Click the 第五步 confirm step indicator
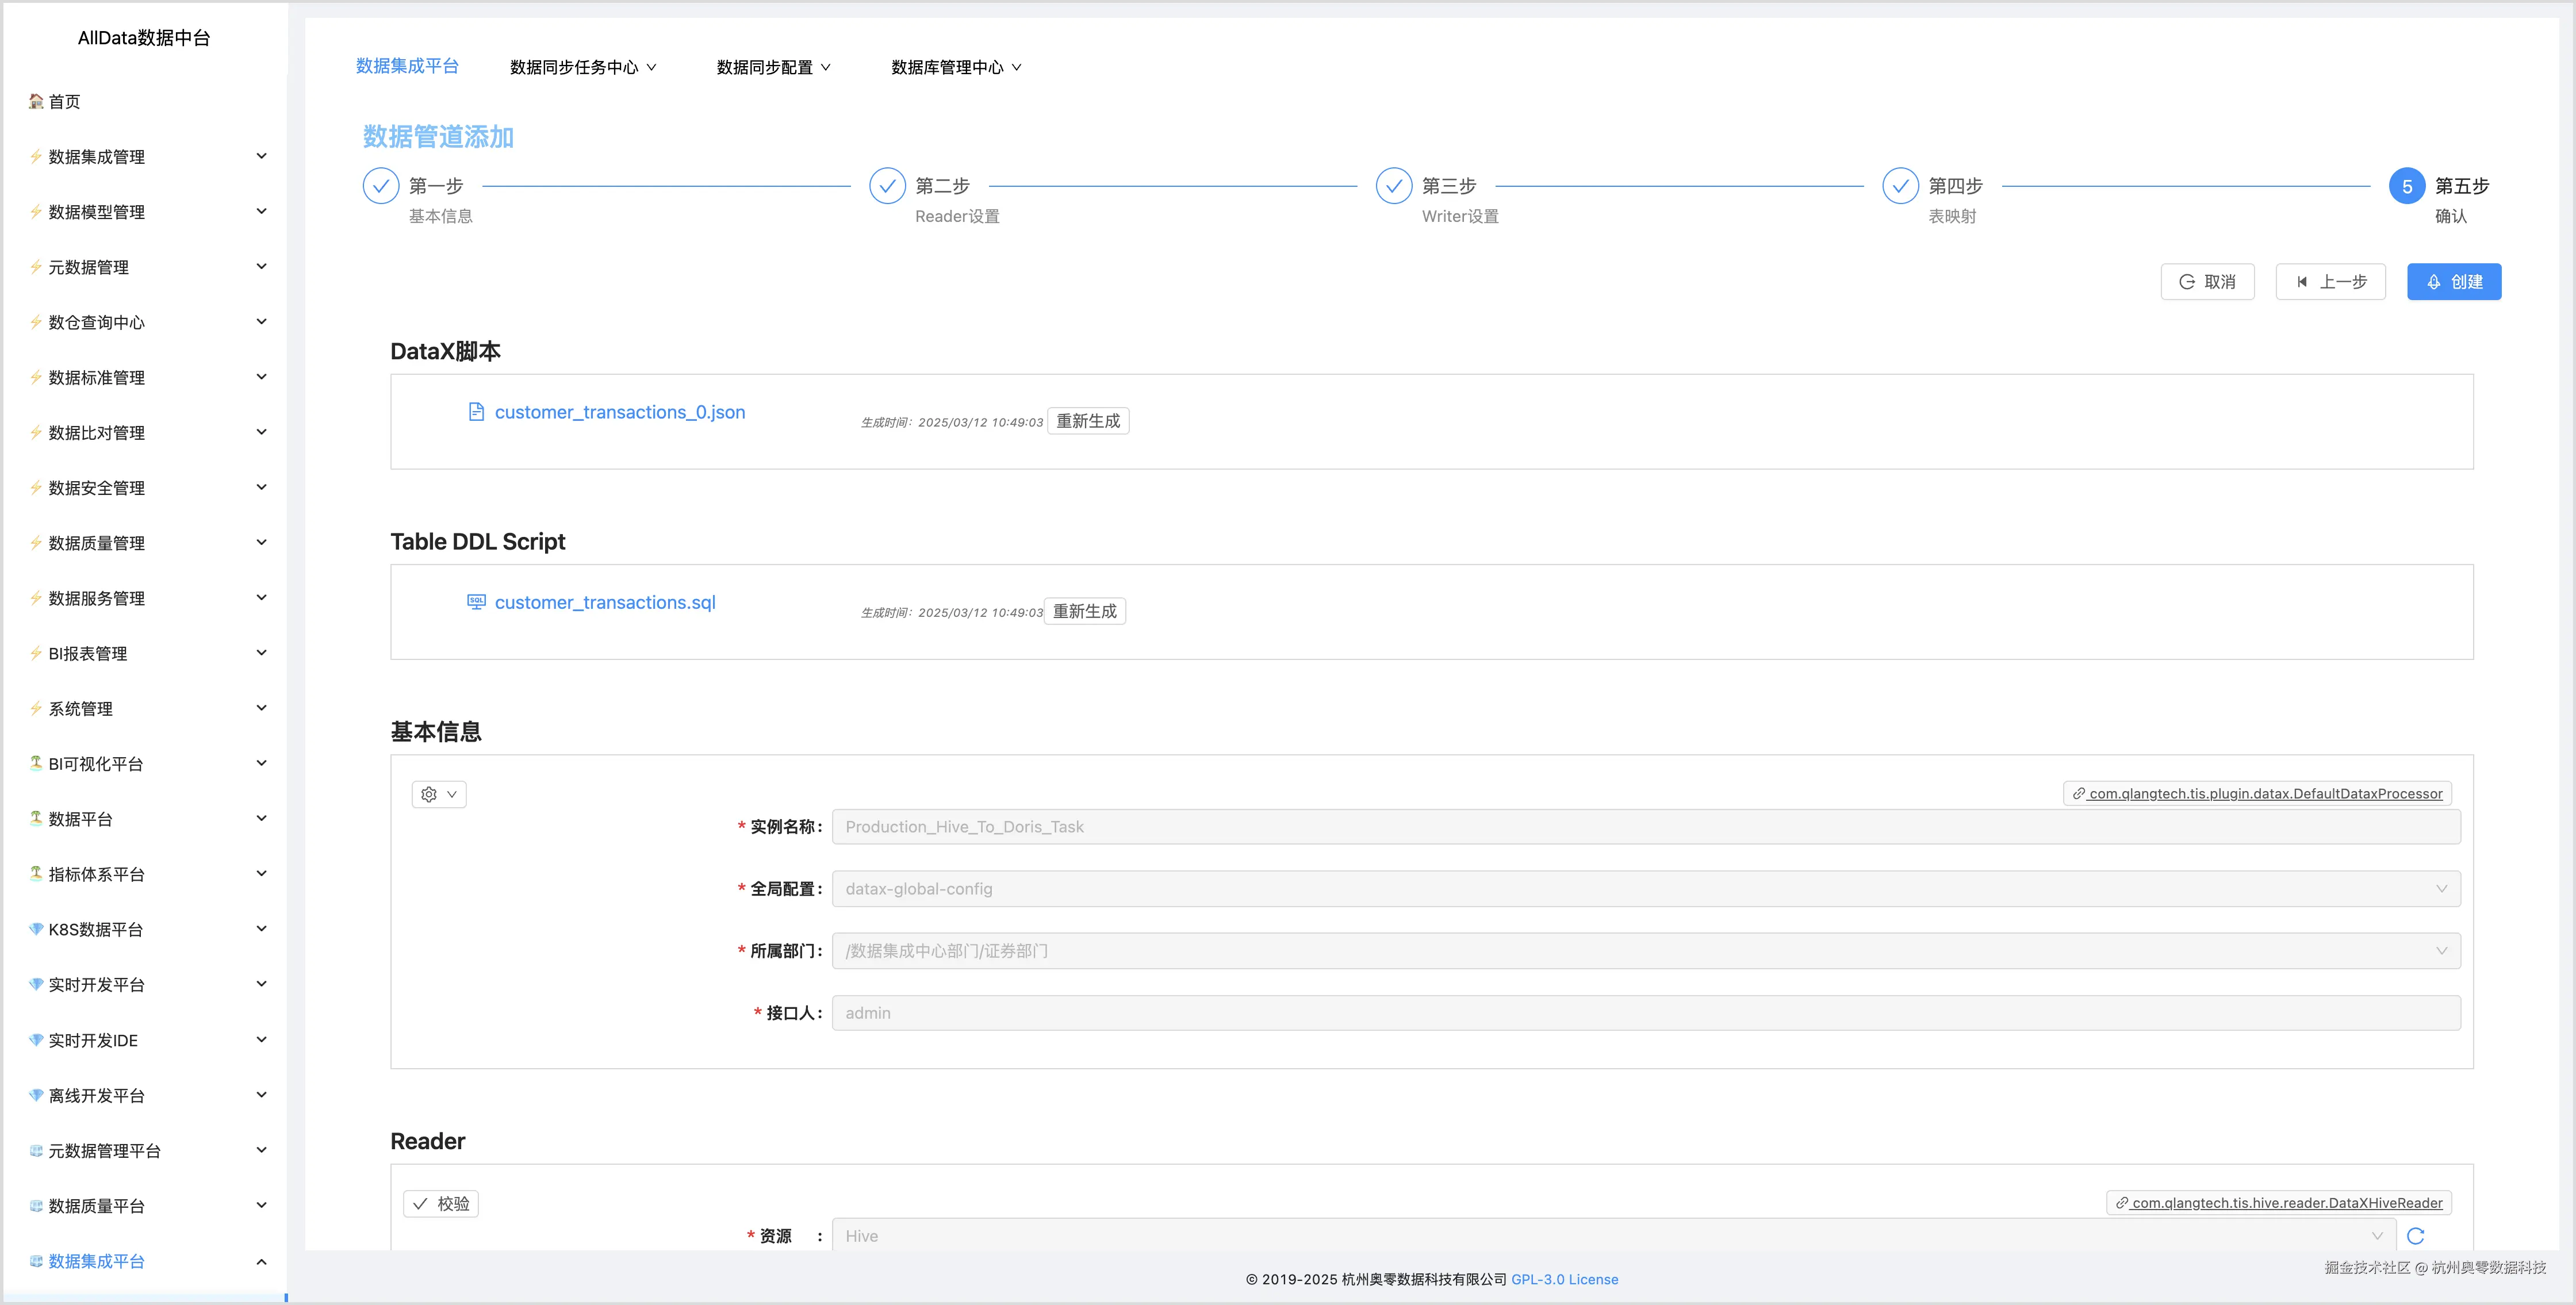The width and height of the screenshot is (2576, 1305). click(x=2406, y=185)
